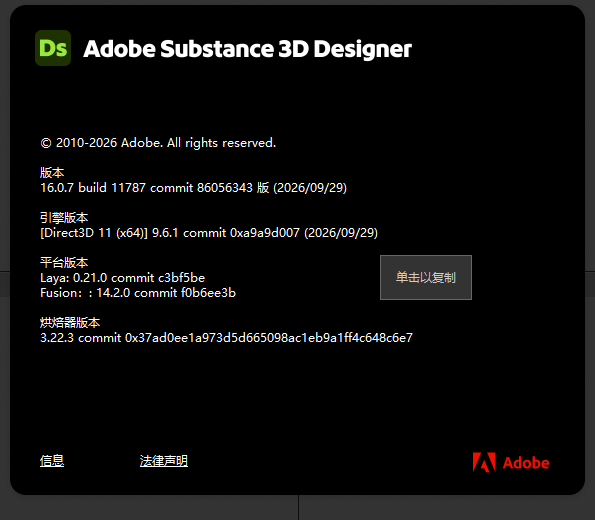The width and height of the screenshot is (595, 520).
Task: Open the 信息 link
Action: [x=52, y=461]
